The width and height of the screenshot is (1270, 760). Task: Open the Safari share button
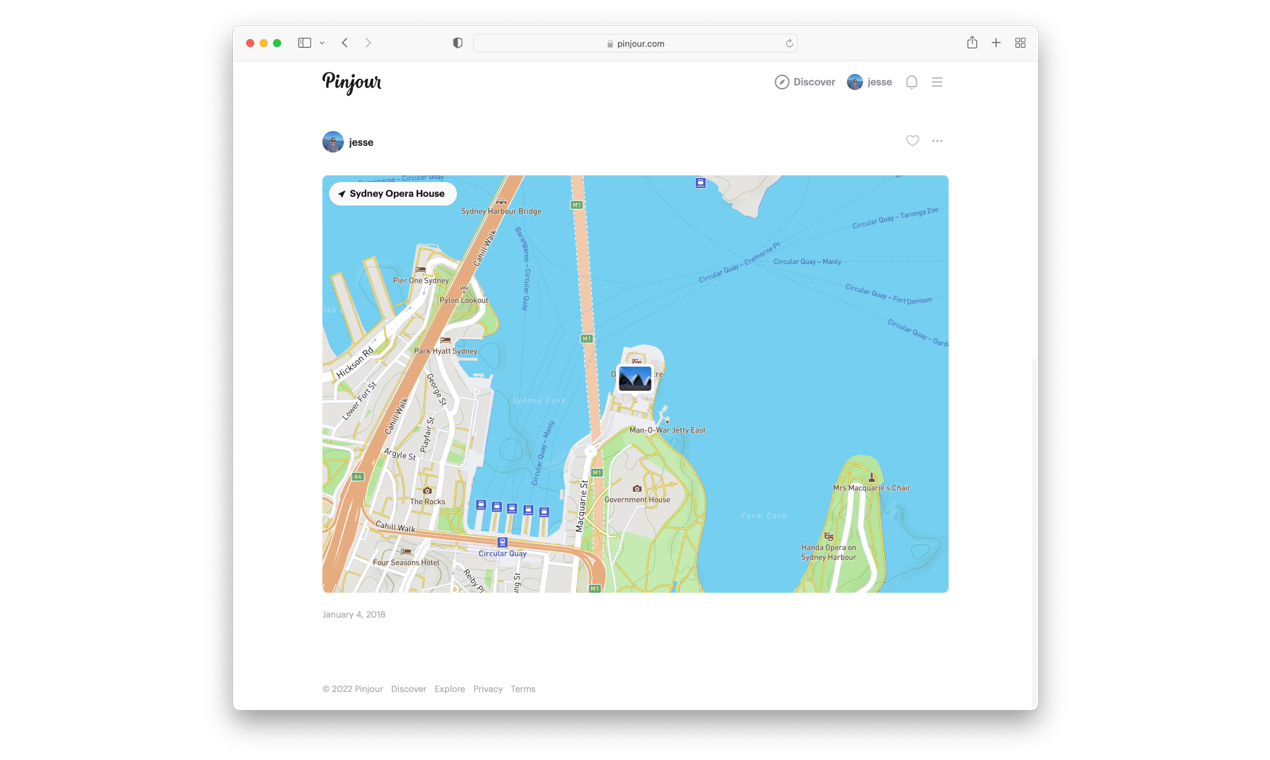pyautogui.click(x=972, y=42)
